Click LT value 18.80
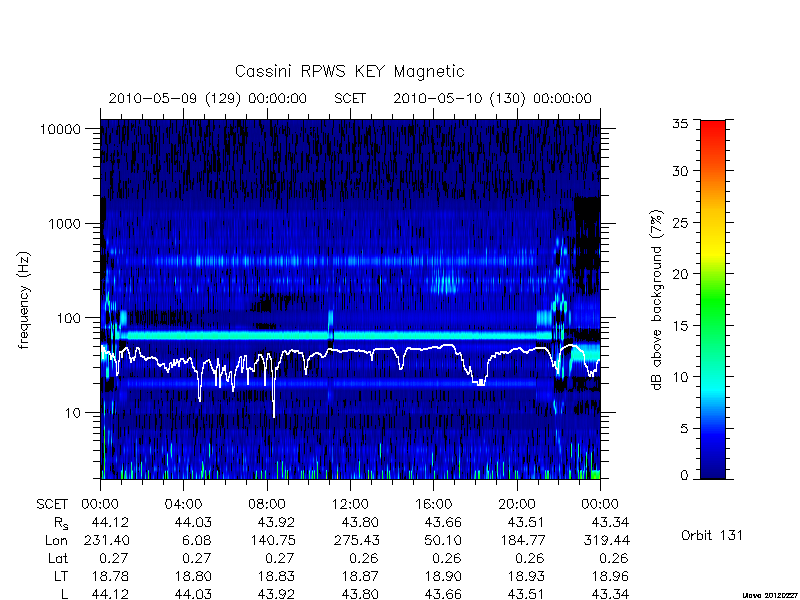This screenshot has height=600, width=800. click(x=193, y=577)
